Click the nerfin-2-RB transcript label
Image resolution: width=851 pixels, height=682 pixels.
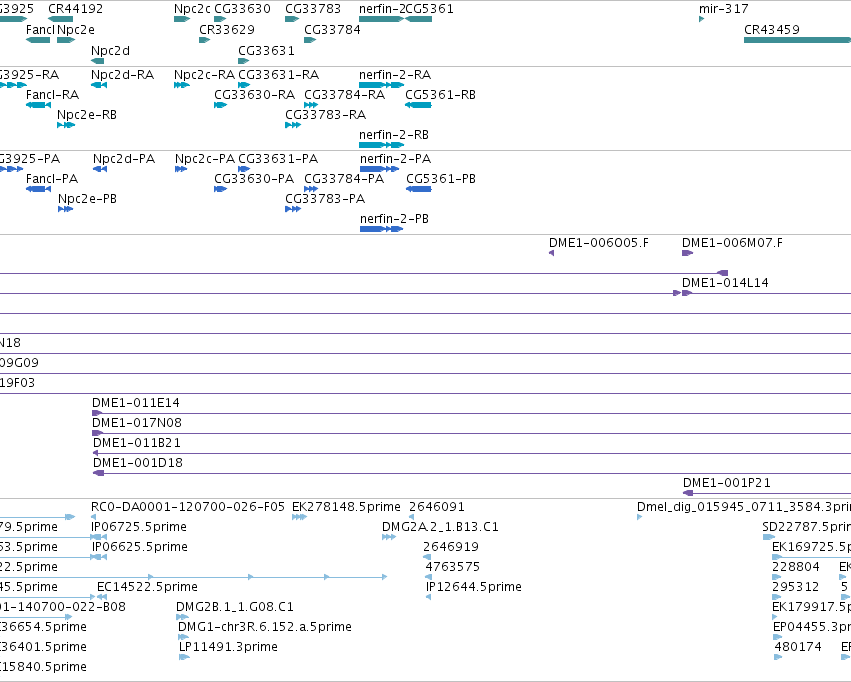click(394, 135)
